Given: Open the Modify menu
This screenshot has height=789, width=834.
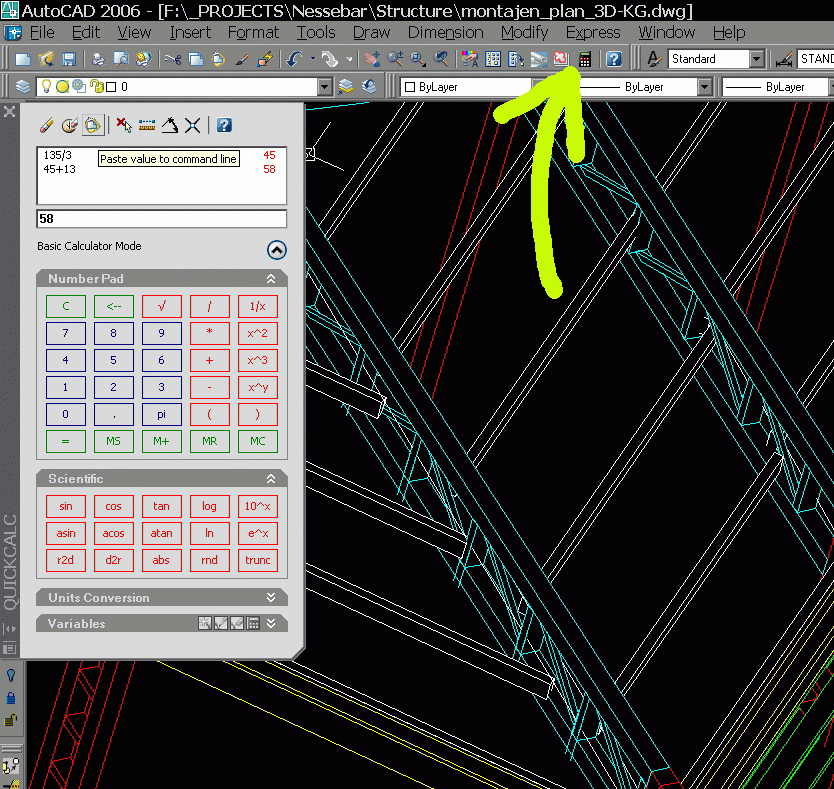Looking at the screenshot, I should point(524,33).
